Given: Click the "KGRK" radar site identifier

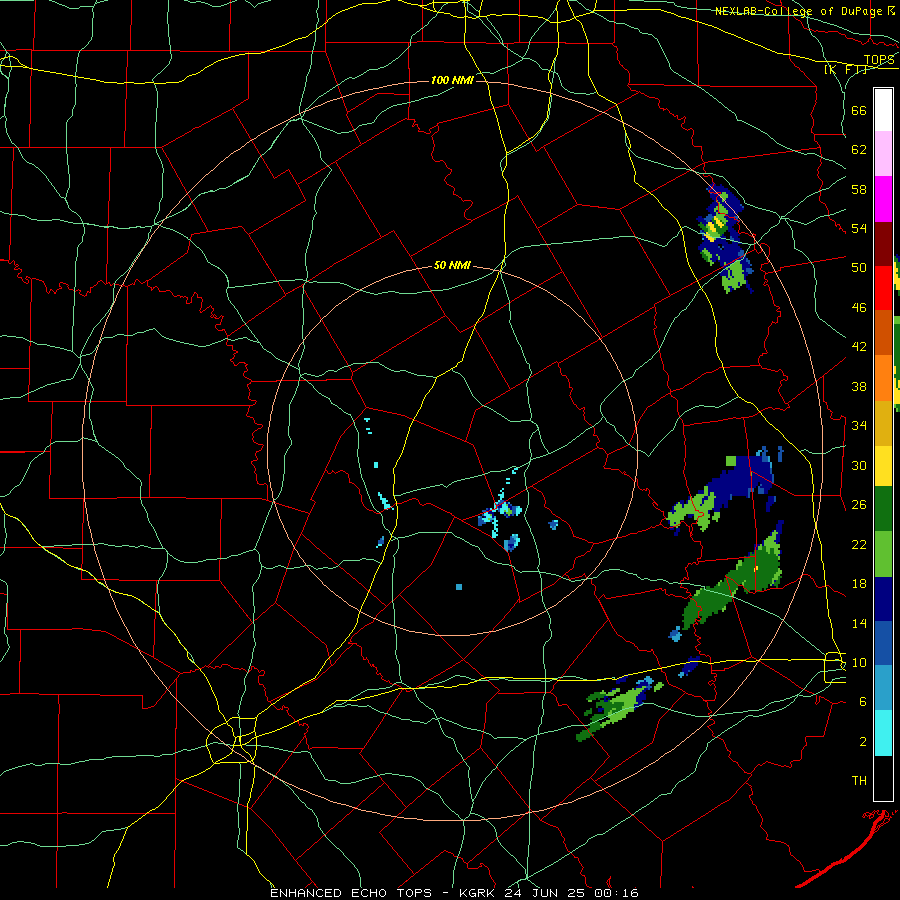Looking at the screenshot, I should click(x=479, y=893).
